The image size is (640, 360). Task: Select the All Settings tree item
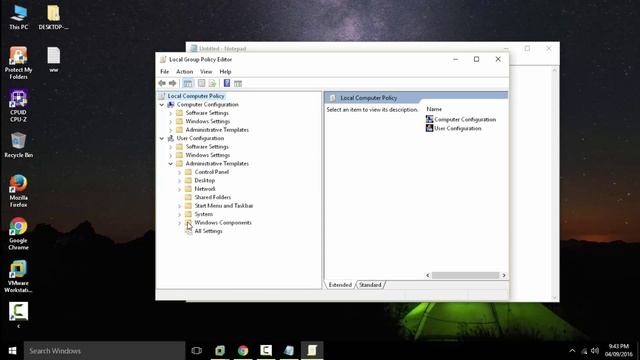pyautogui.click(x=208, y=231)
